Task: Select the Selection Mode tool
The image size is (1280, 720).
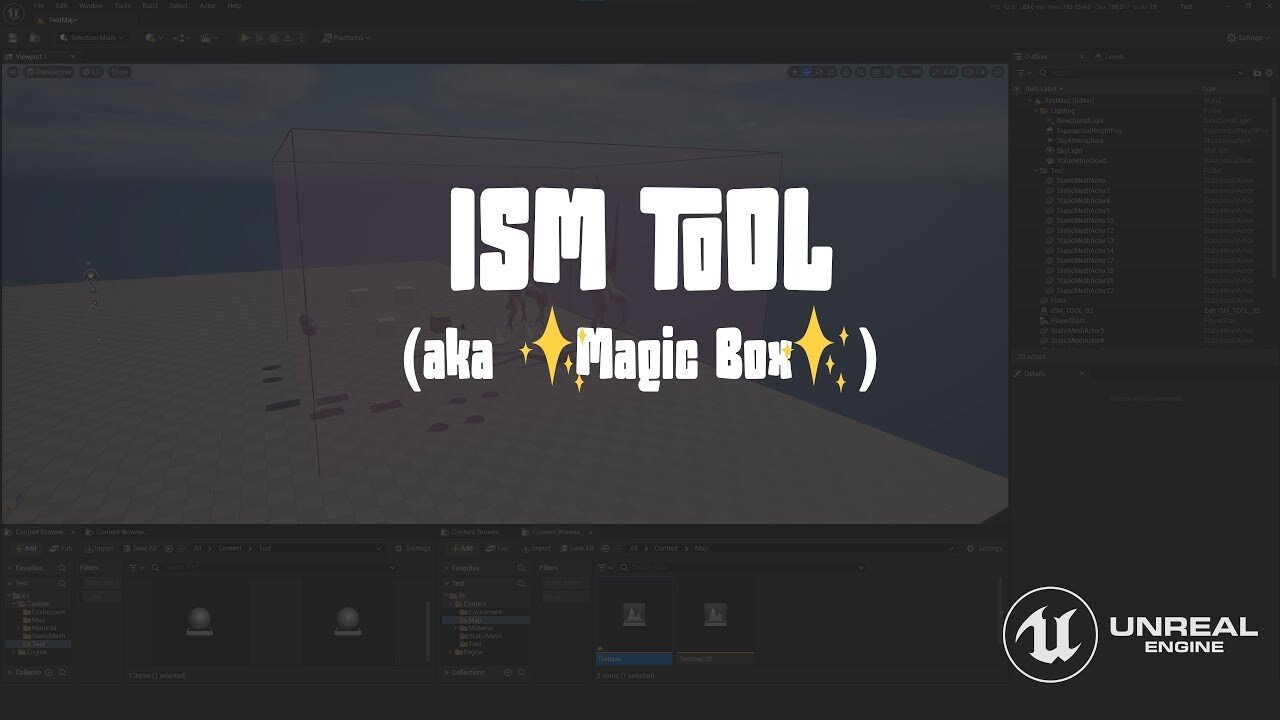Action: tap(91, 37)
